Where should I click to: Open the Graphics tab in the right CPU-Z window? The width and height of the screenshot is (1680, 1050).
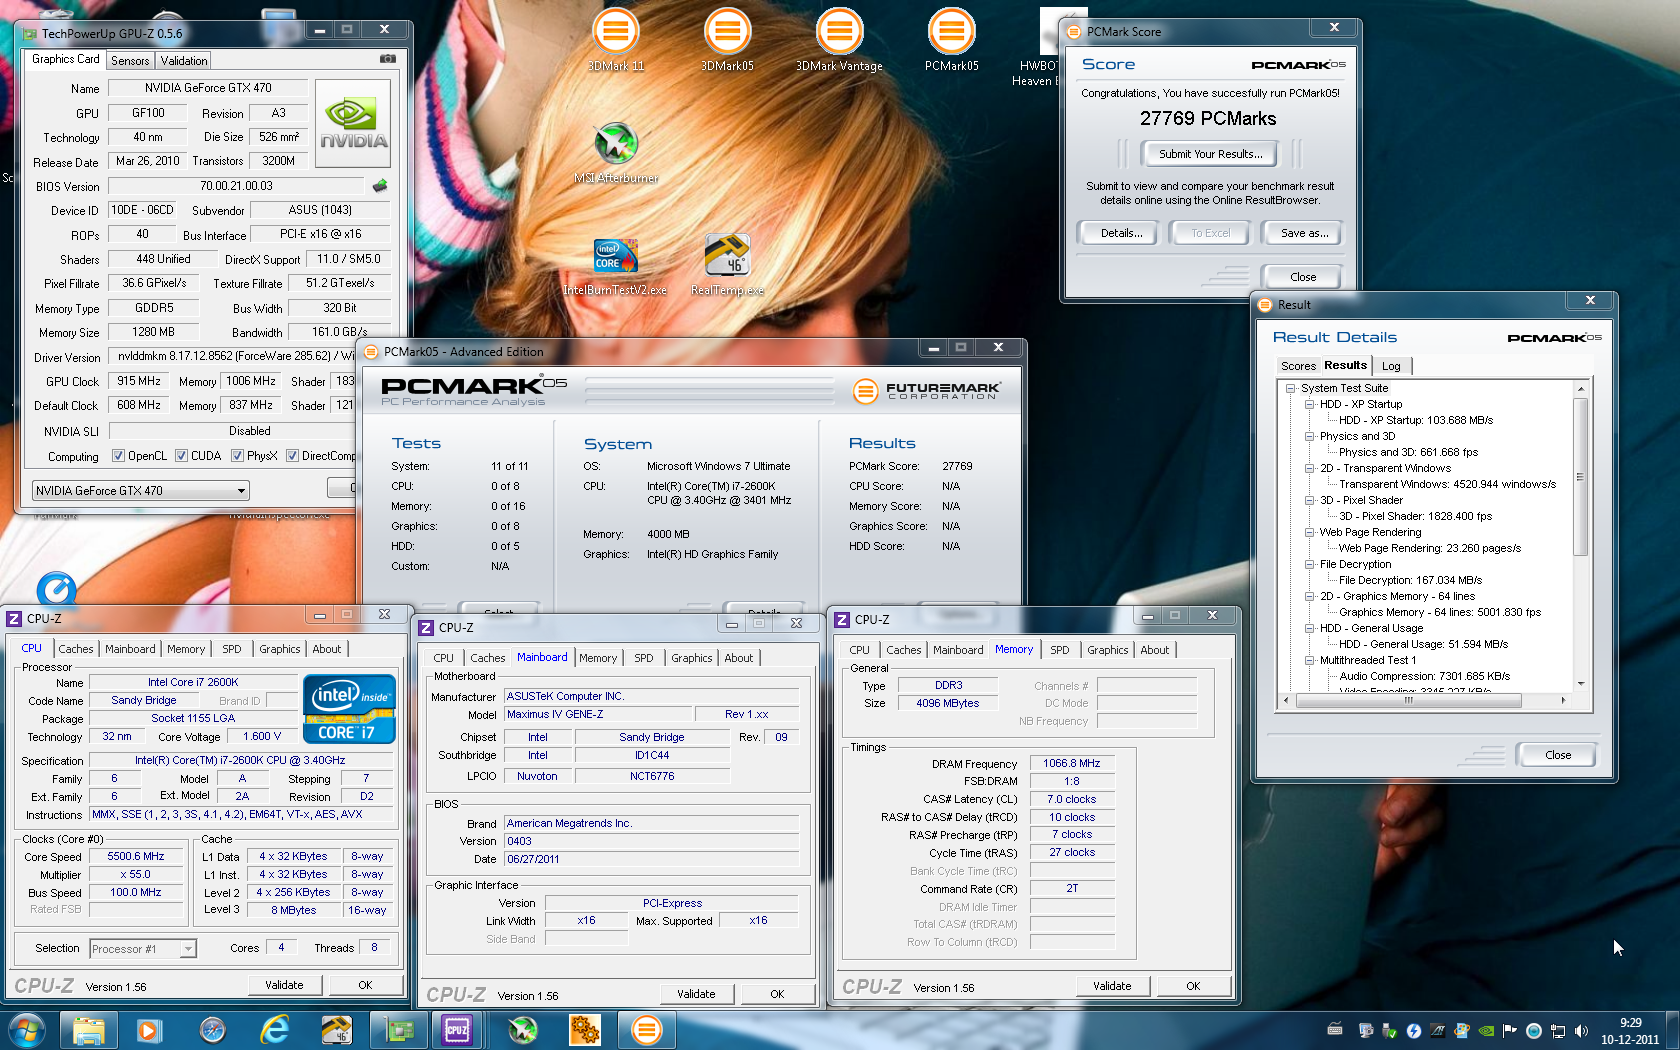point(1107,650)
